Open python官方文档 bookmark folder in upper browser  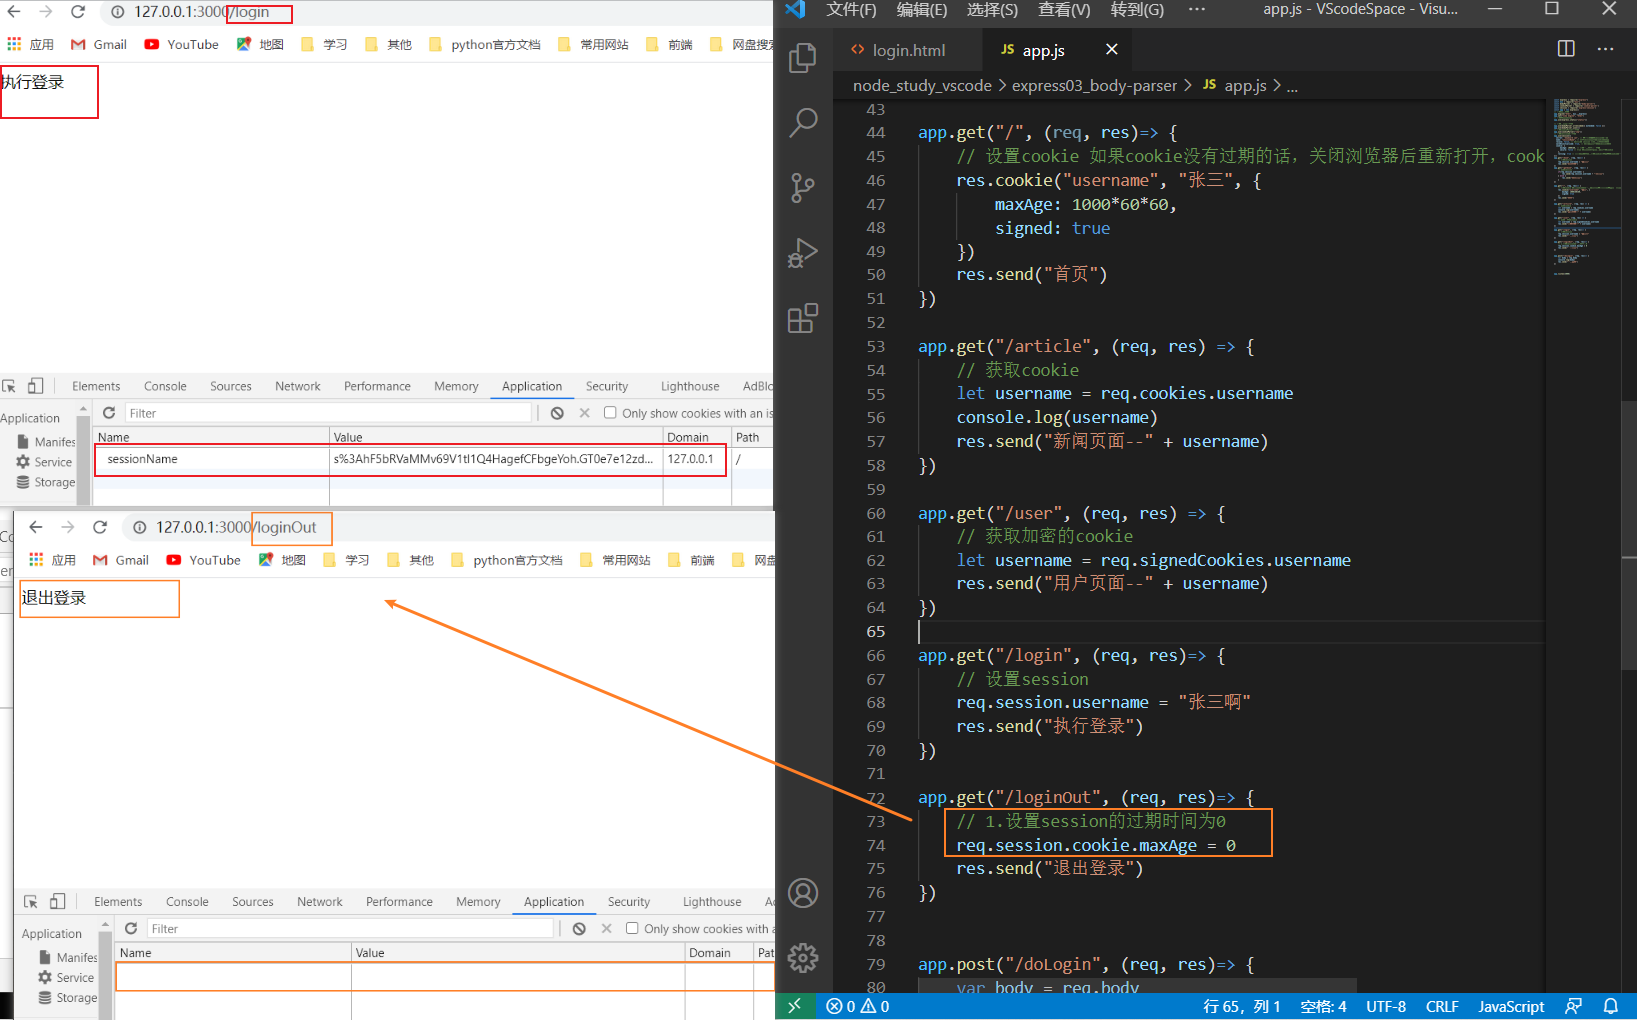tap(484, 44)
